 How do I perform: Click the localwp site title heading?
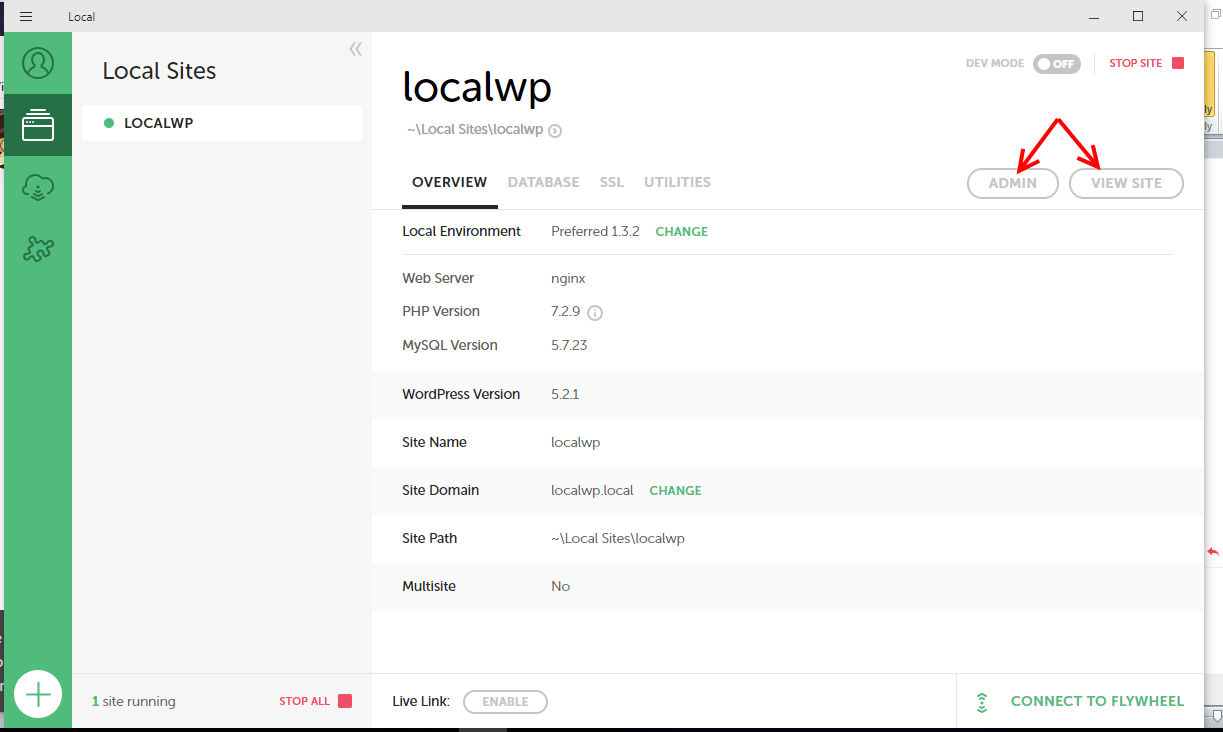click(477, 88)
